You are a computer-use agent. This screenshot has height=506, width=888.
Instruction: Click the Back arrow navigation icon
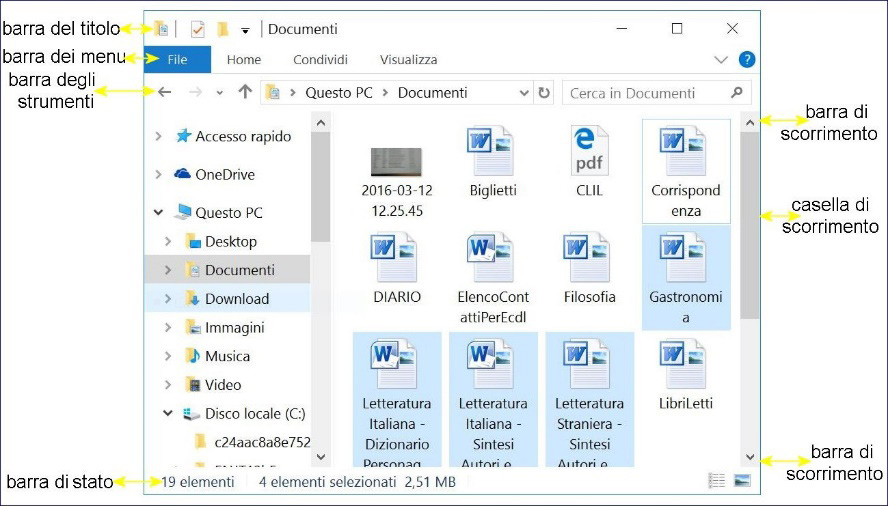[165, 93]
